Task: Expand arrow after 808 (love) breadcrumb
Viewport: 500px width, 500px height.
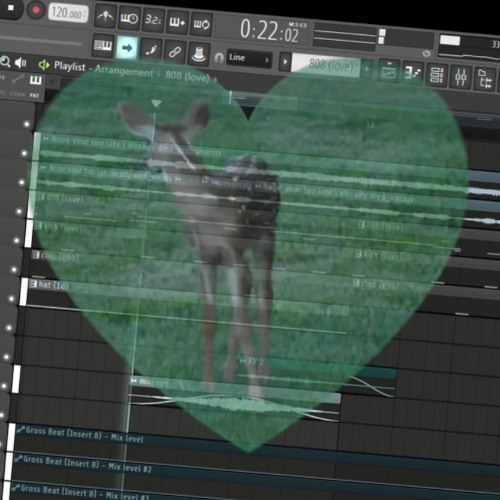Action: point(215,79)
